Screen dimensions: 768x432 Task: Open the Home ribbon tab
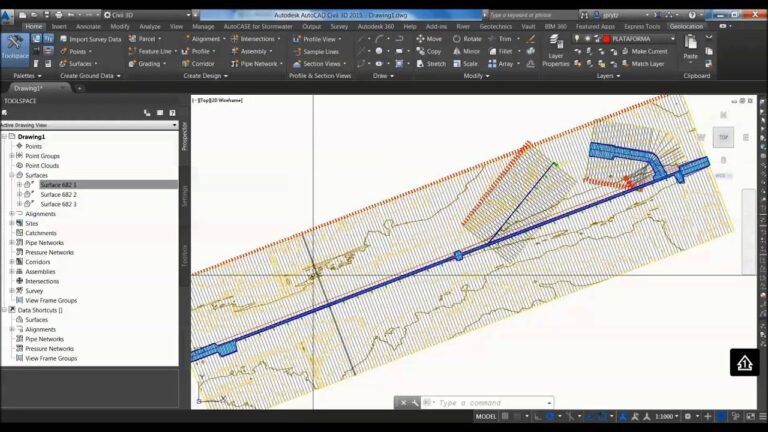33,26
